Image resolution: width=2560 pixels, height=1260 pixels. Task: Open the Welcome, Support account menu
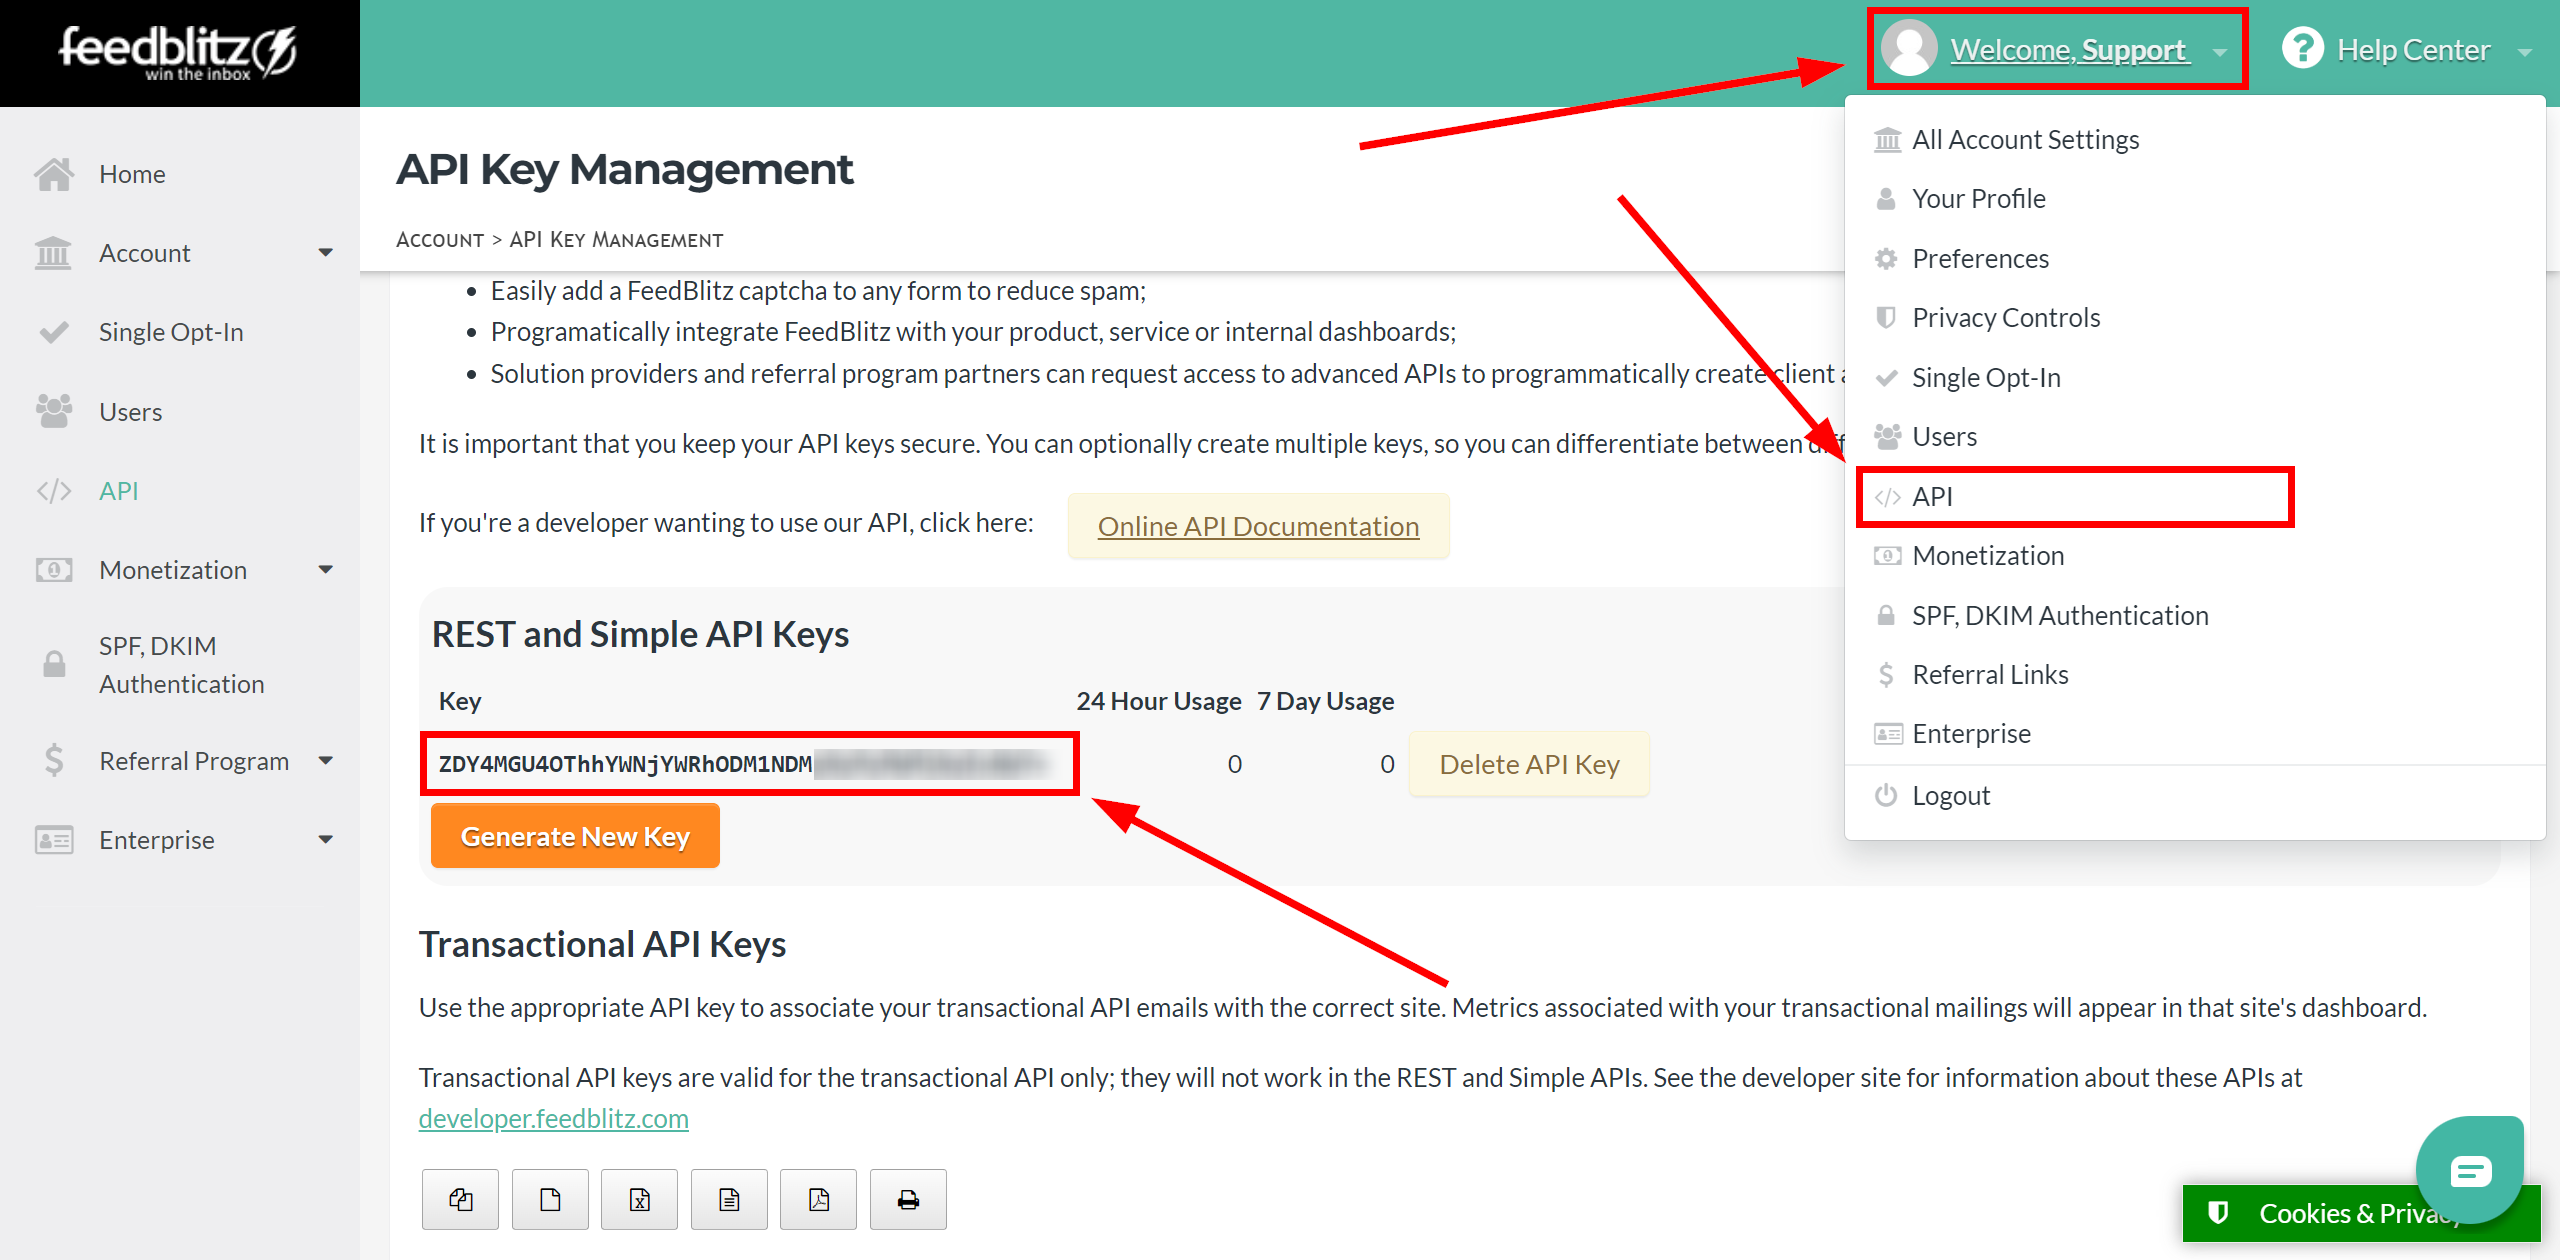coord(2056,49)
